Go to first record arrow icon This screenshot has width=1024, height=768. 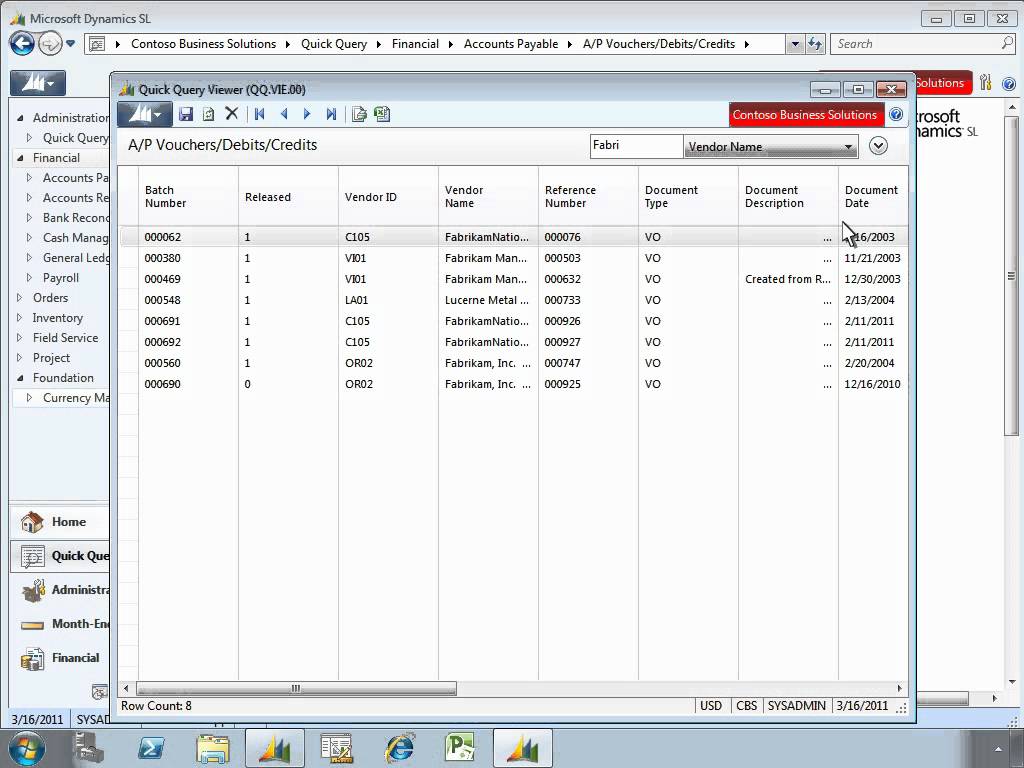pyautogui.click(x=259, y=114)
